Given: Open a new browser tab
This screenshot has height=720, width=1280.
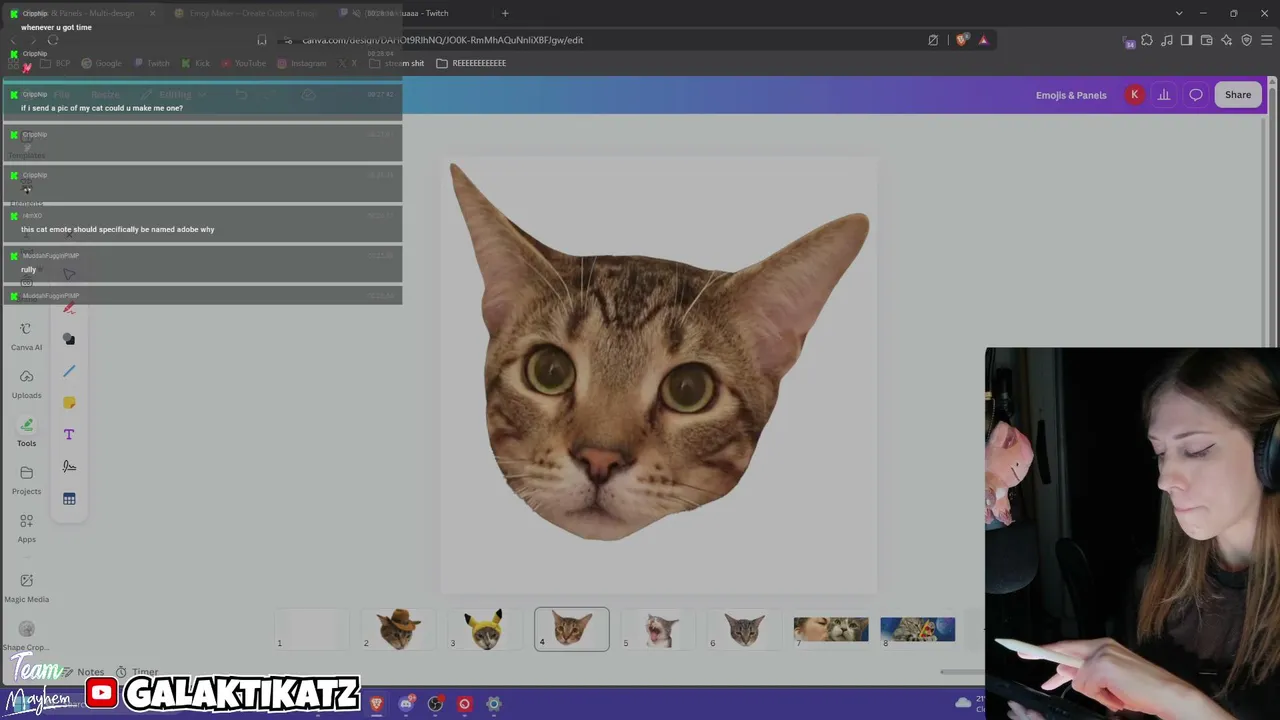Looking at the screenshot, I should (505, 13).
